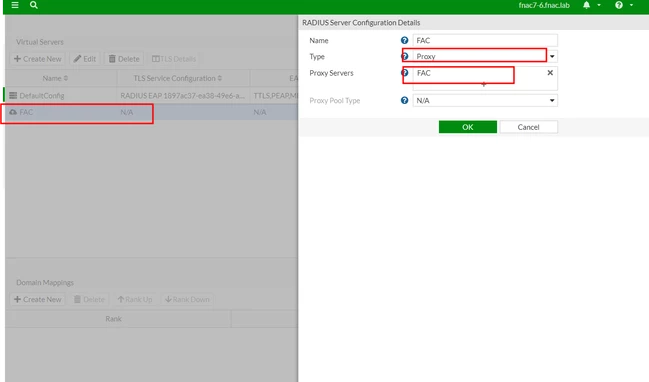Click the search magnifier icon
This screenshot has width=649, height=382.
click(x=34, y=5)
